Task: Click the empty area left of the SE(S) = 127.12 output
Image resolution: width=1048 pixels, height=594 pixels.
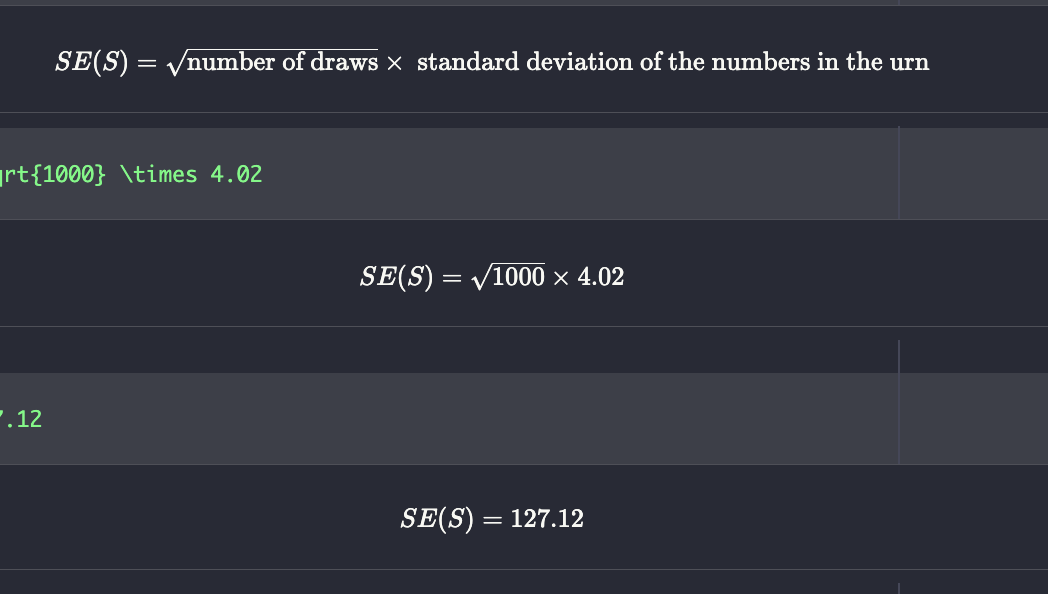Action: point(200,519)
